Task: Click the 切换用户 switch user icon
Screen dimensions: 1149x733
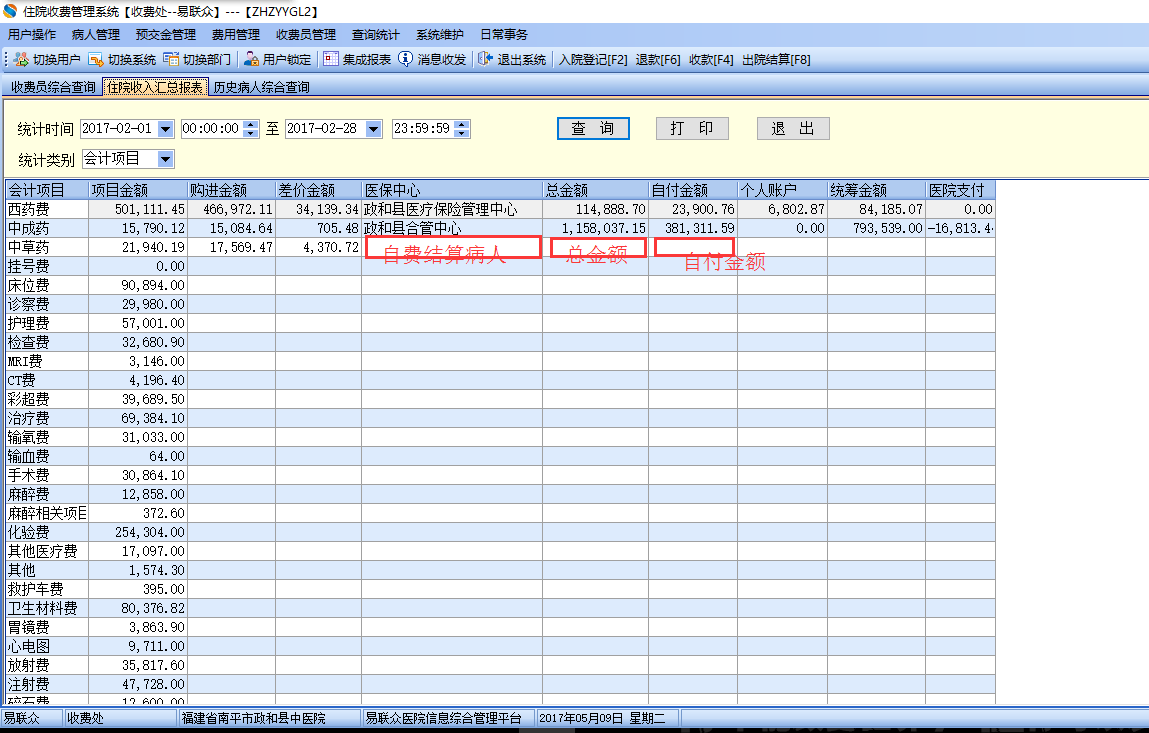Action: (21, 59)
